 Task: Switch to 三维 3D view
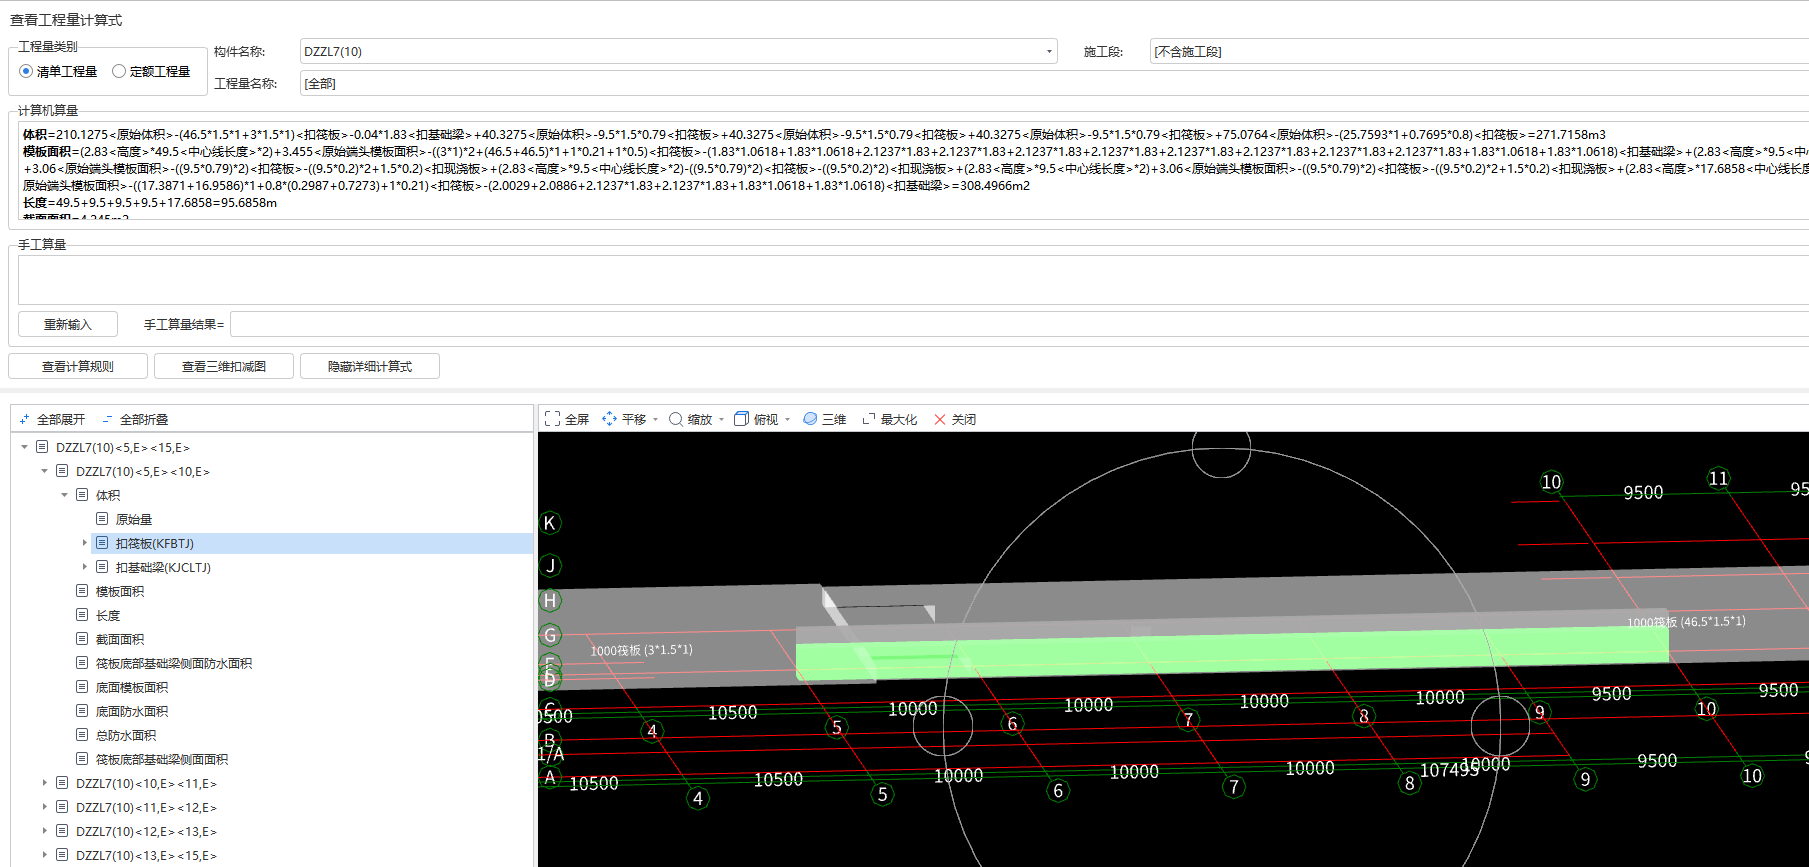[824, 419]
